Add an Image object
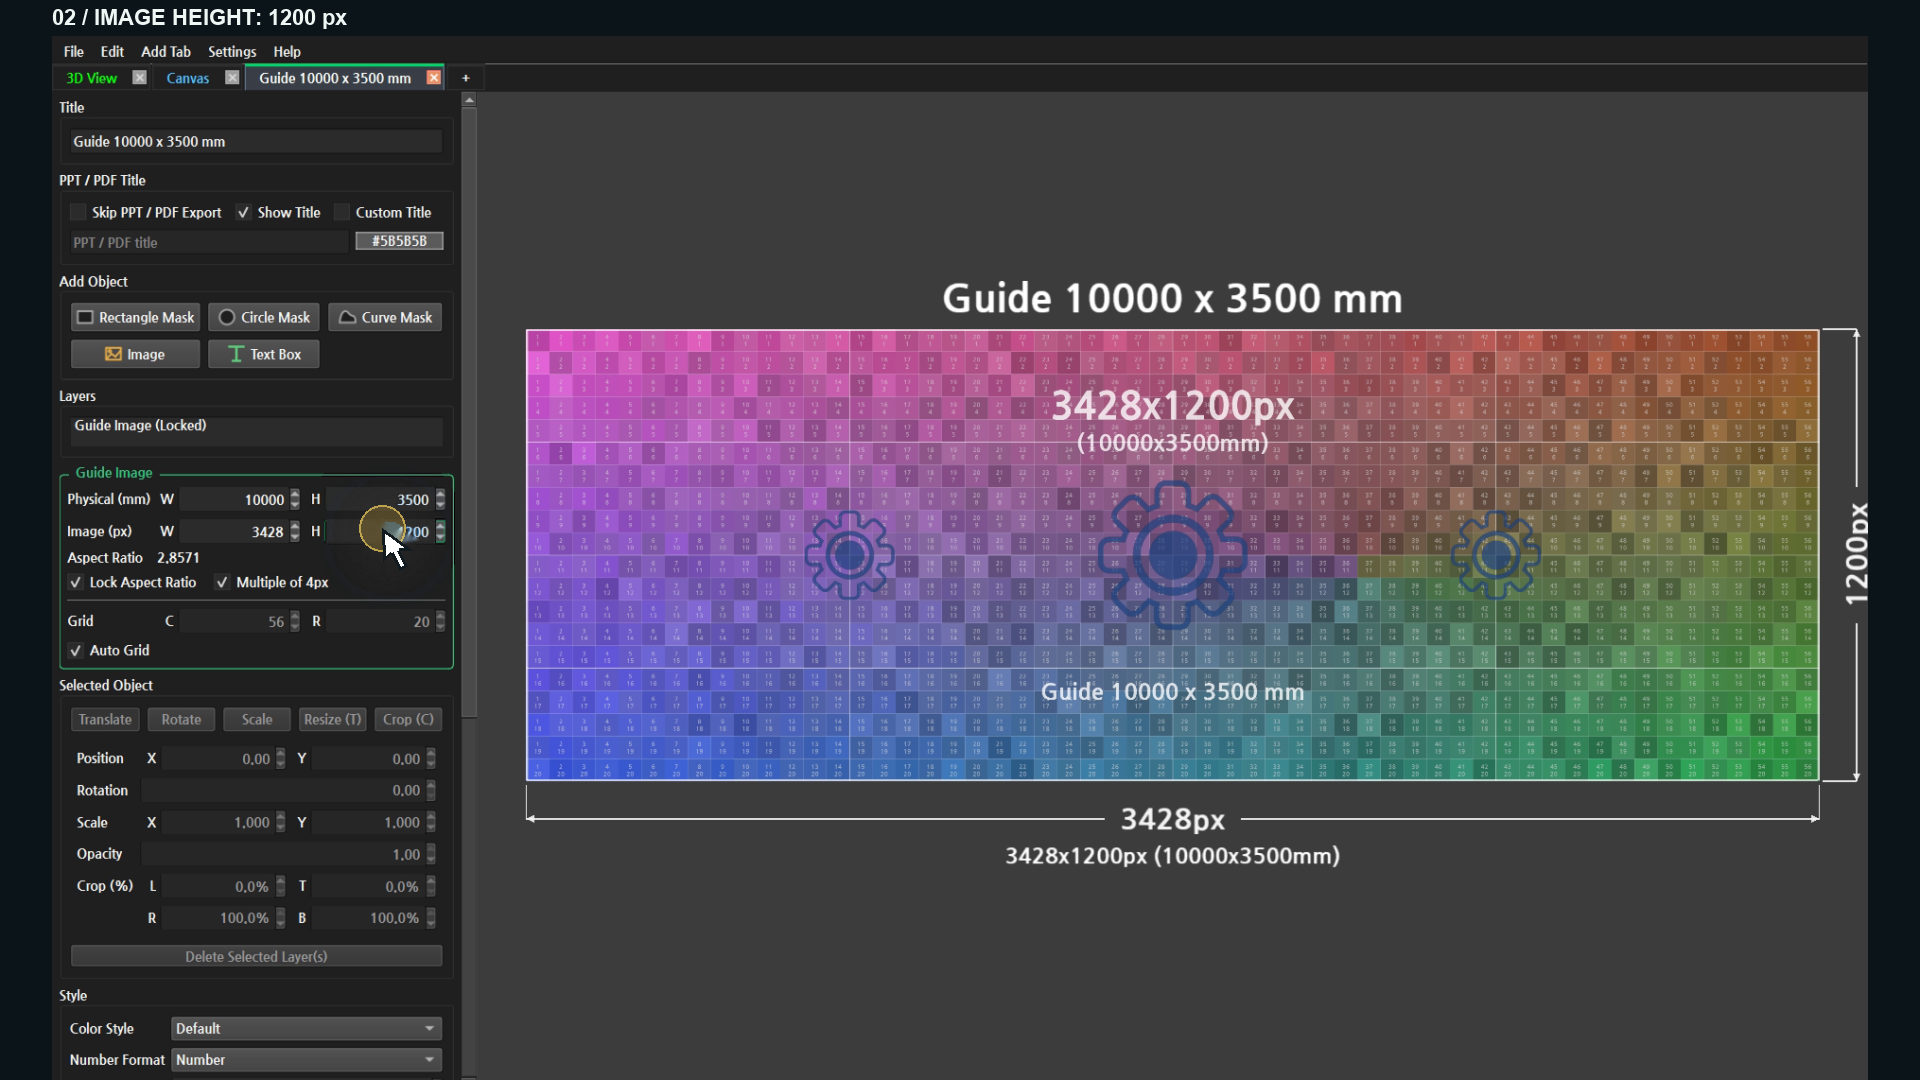Screen dimensions: 1920x1080 (135, 354)
